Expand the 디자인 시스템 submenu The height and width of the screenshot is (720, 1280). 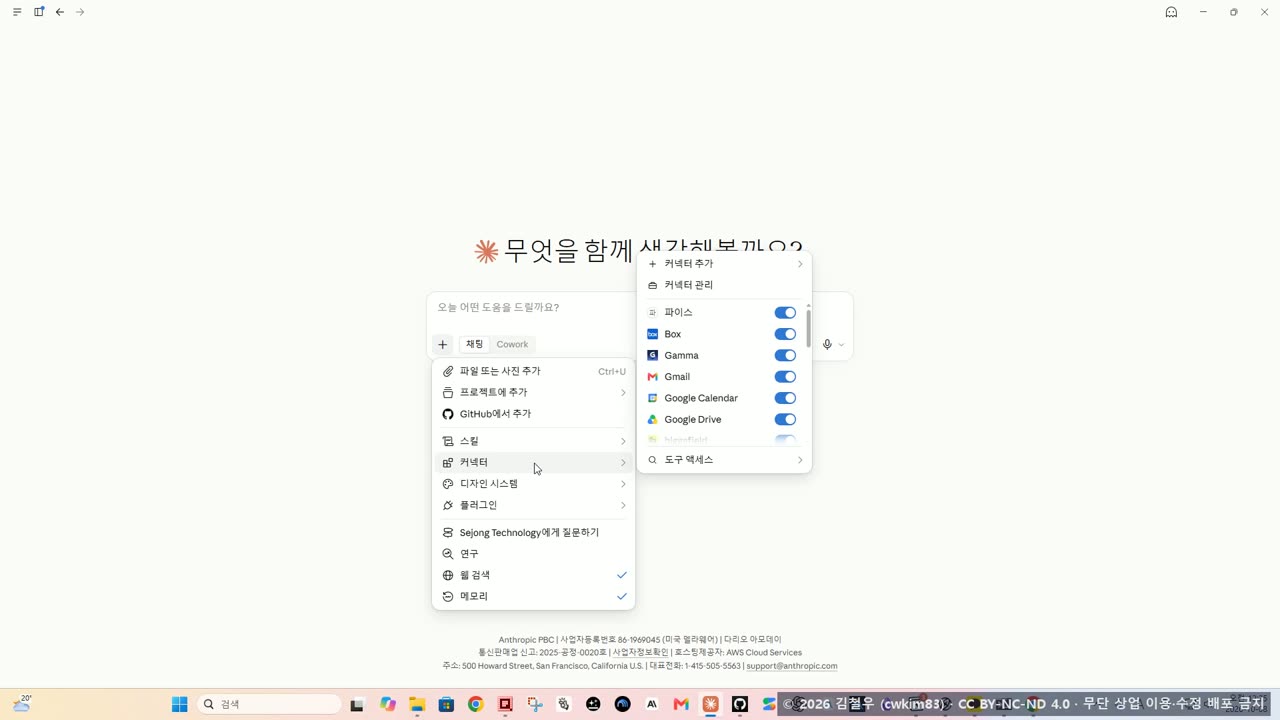(534, 484)
